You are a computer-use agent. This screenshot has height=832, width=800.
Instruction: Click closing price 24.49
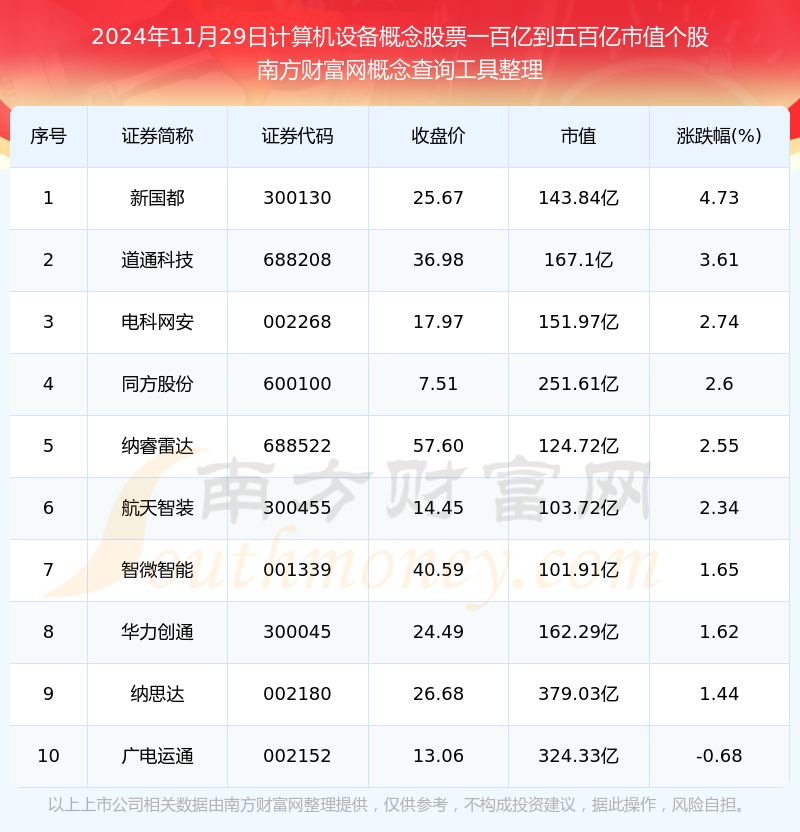point(438,632)
